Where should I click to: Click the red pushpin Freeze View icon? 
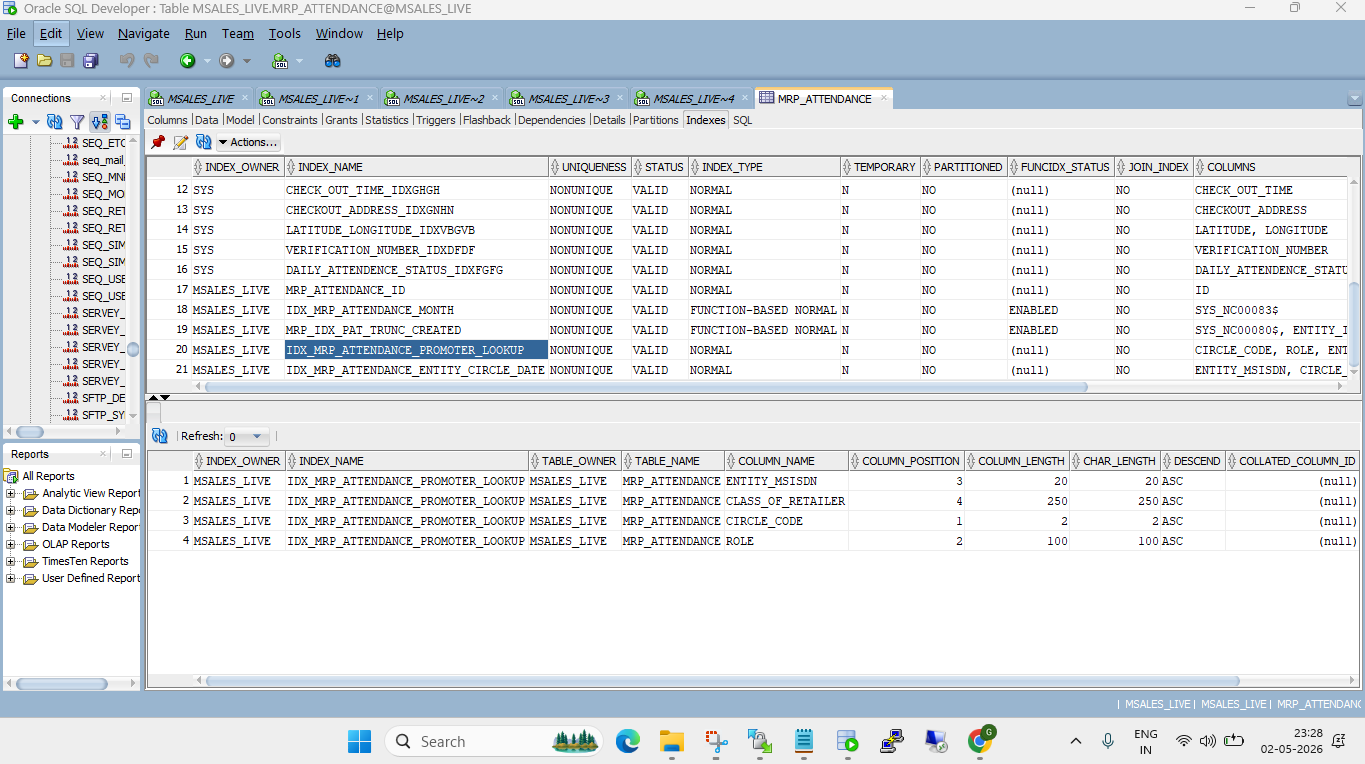pyautogui.click(x=158, y=142)
